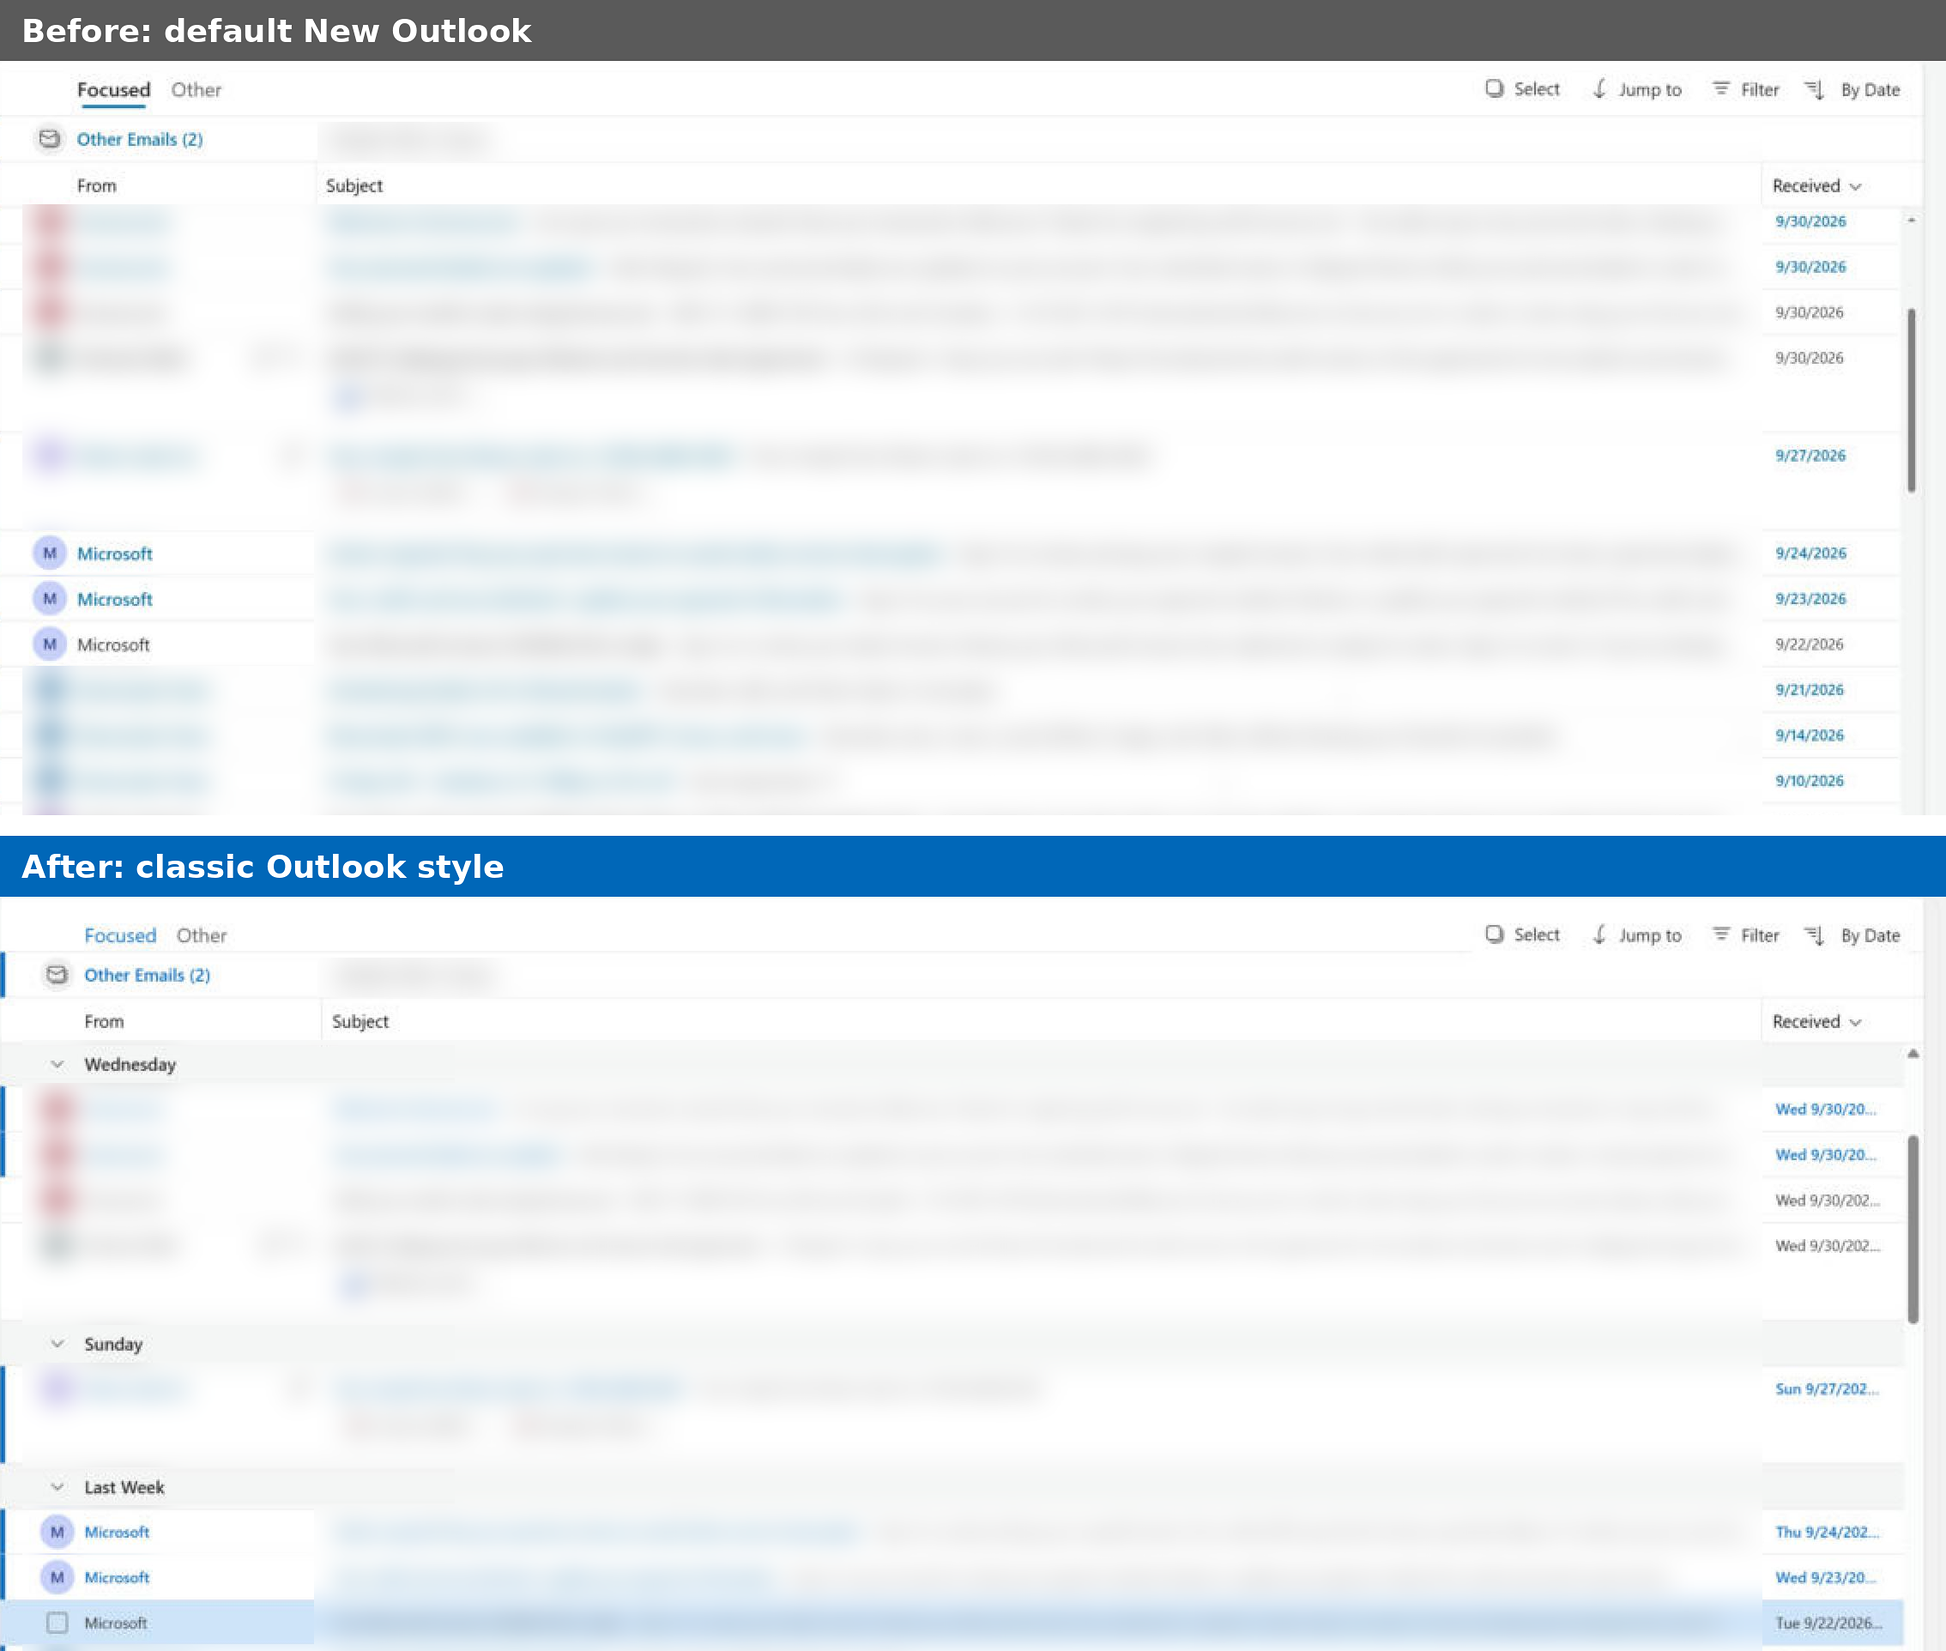Viewport: 1946px width, 1651px height.
Task: Switch to Focused tab in After panel
Action: point(120,935)
